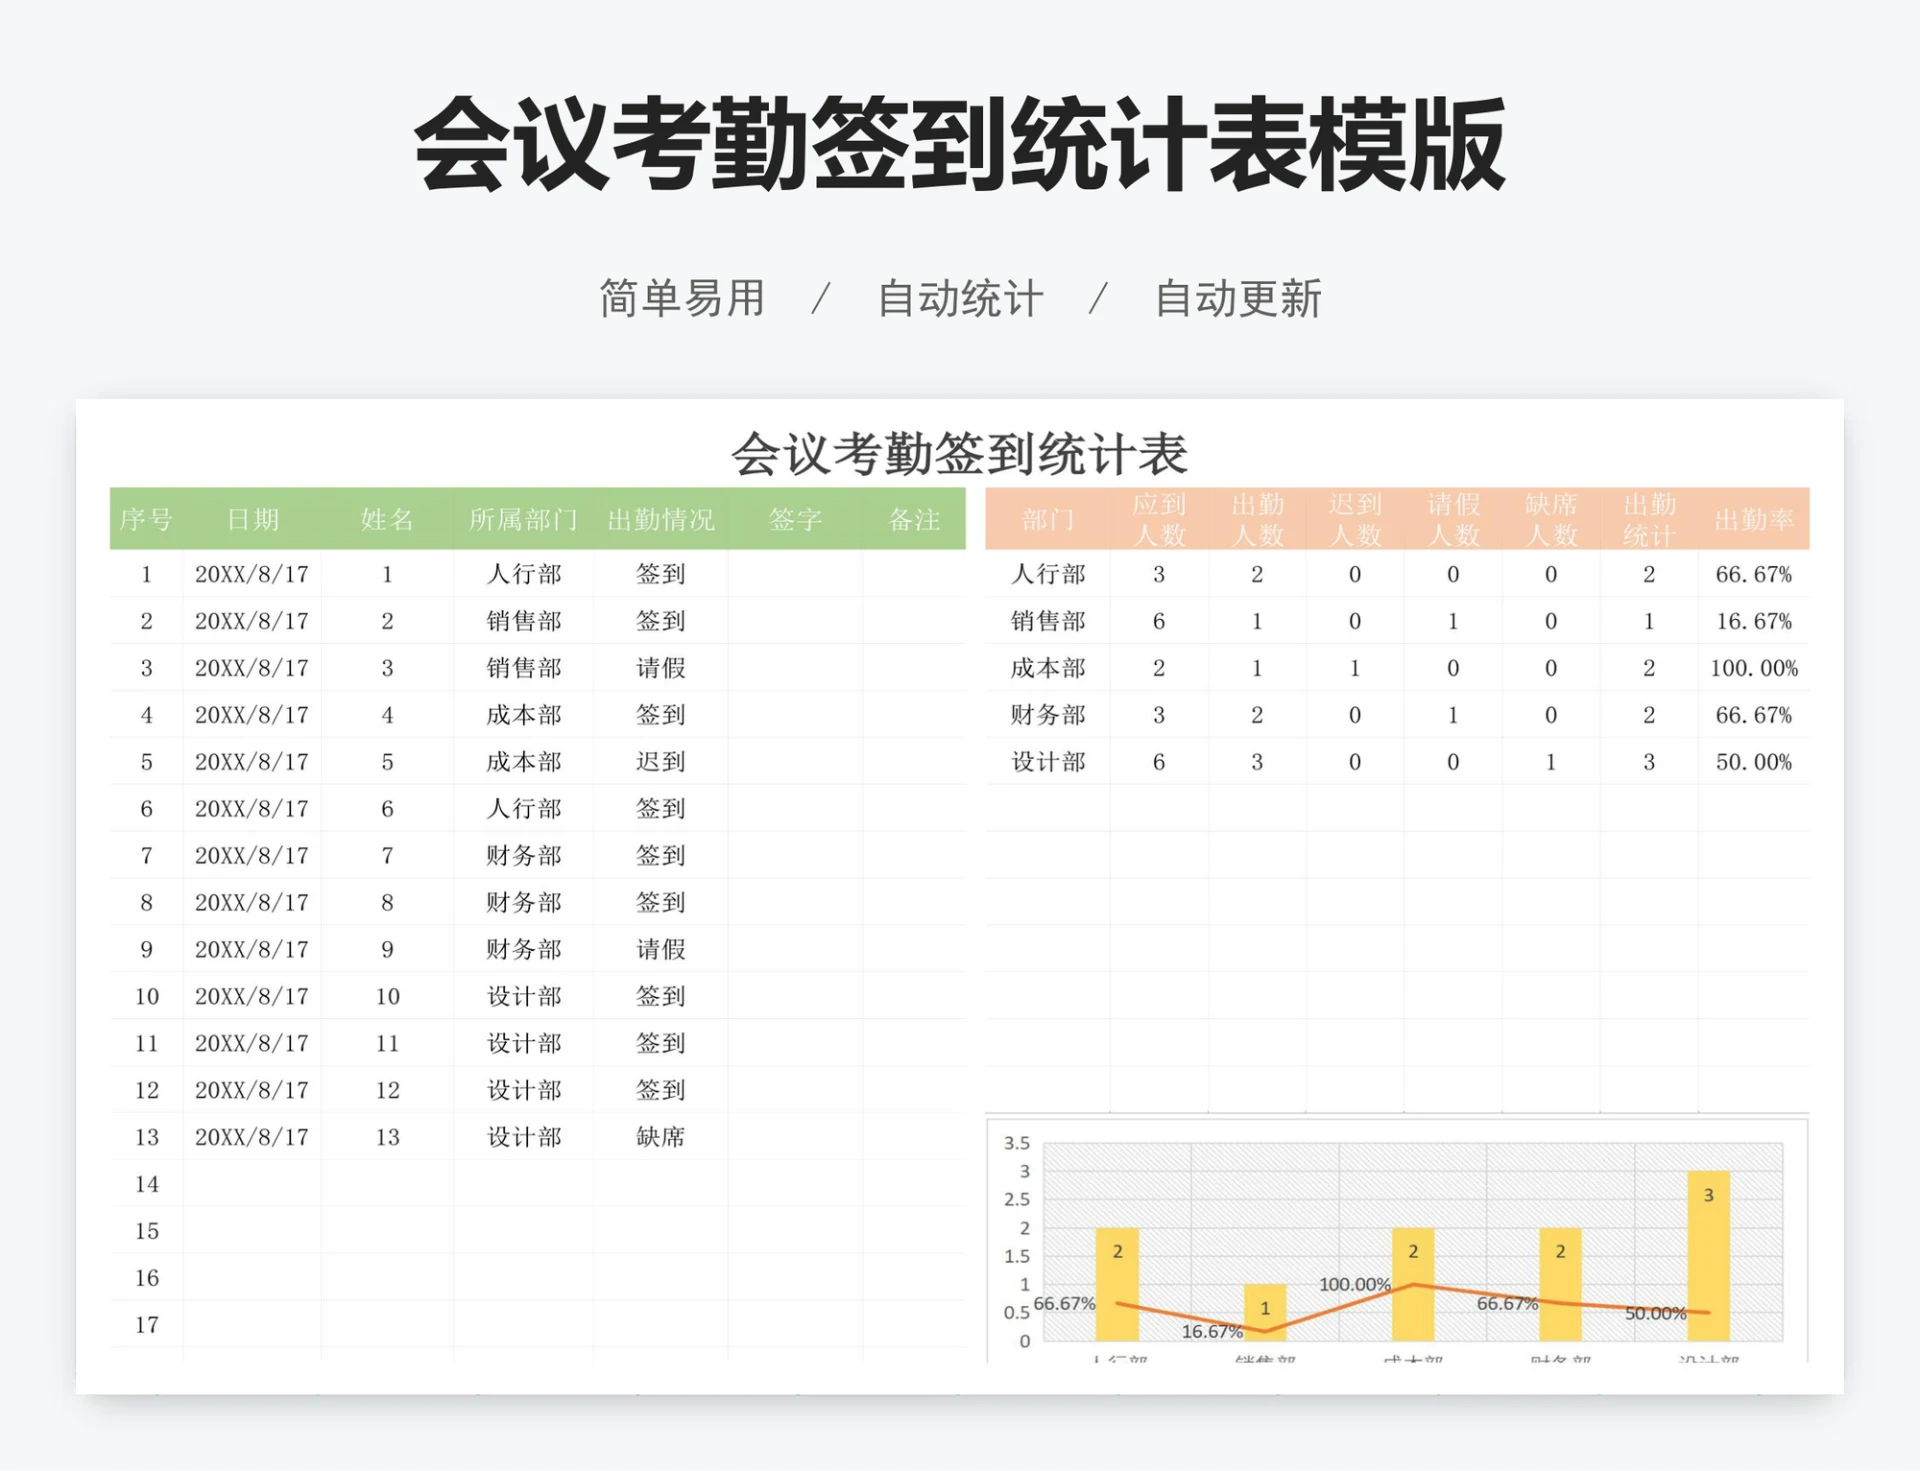Select the 姓名 column header
This screenshot has height=1471, width=1920.
tap(389, 521)
